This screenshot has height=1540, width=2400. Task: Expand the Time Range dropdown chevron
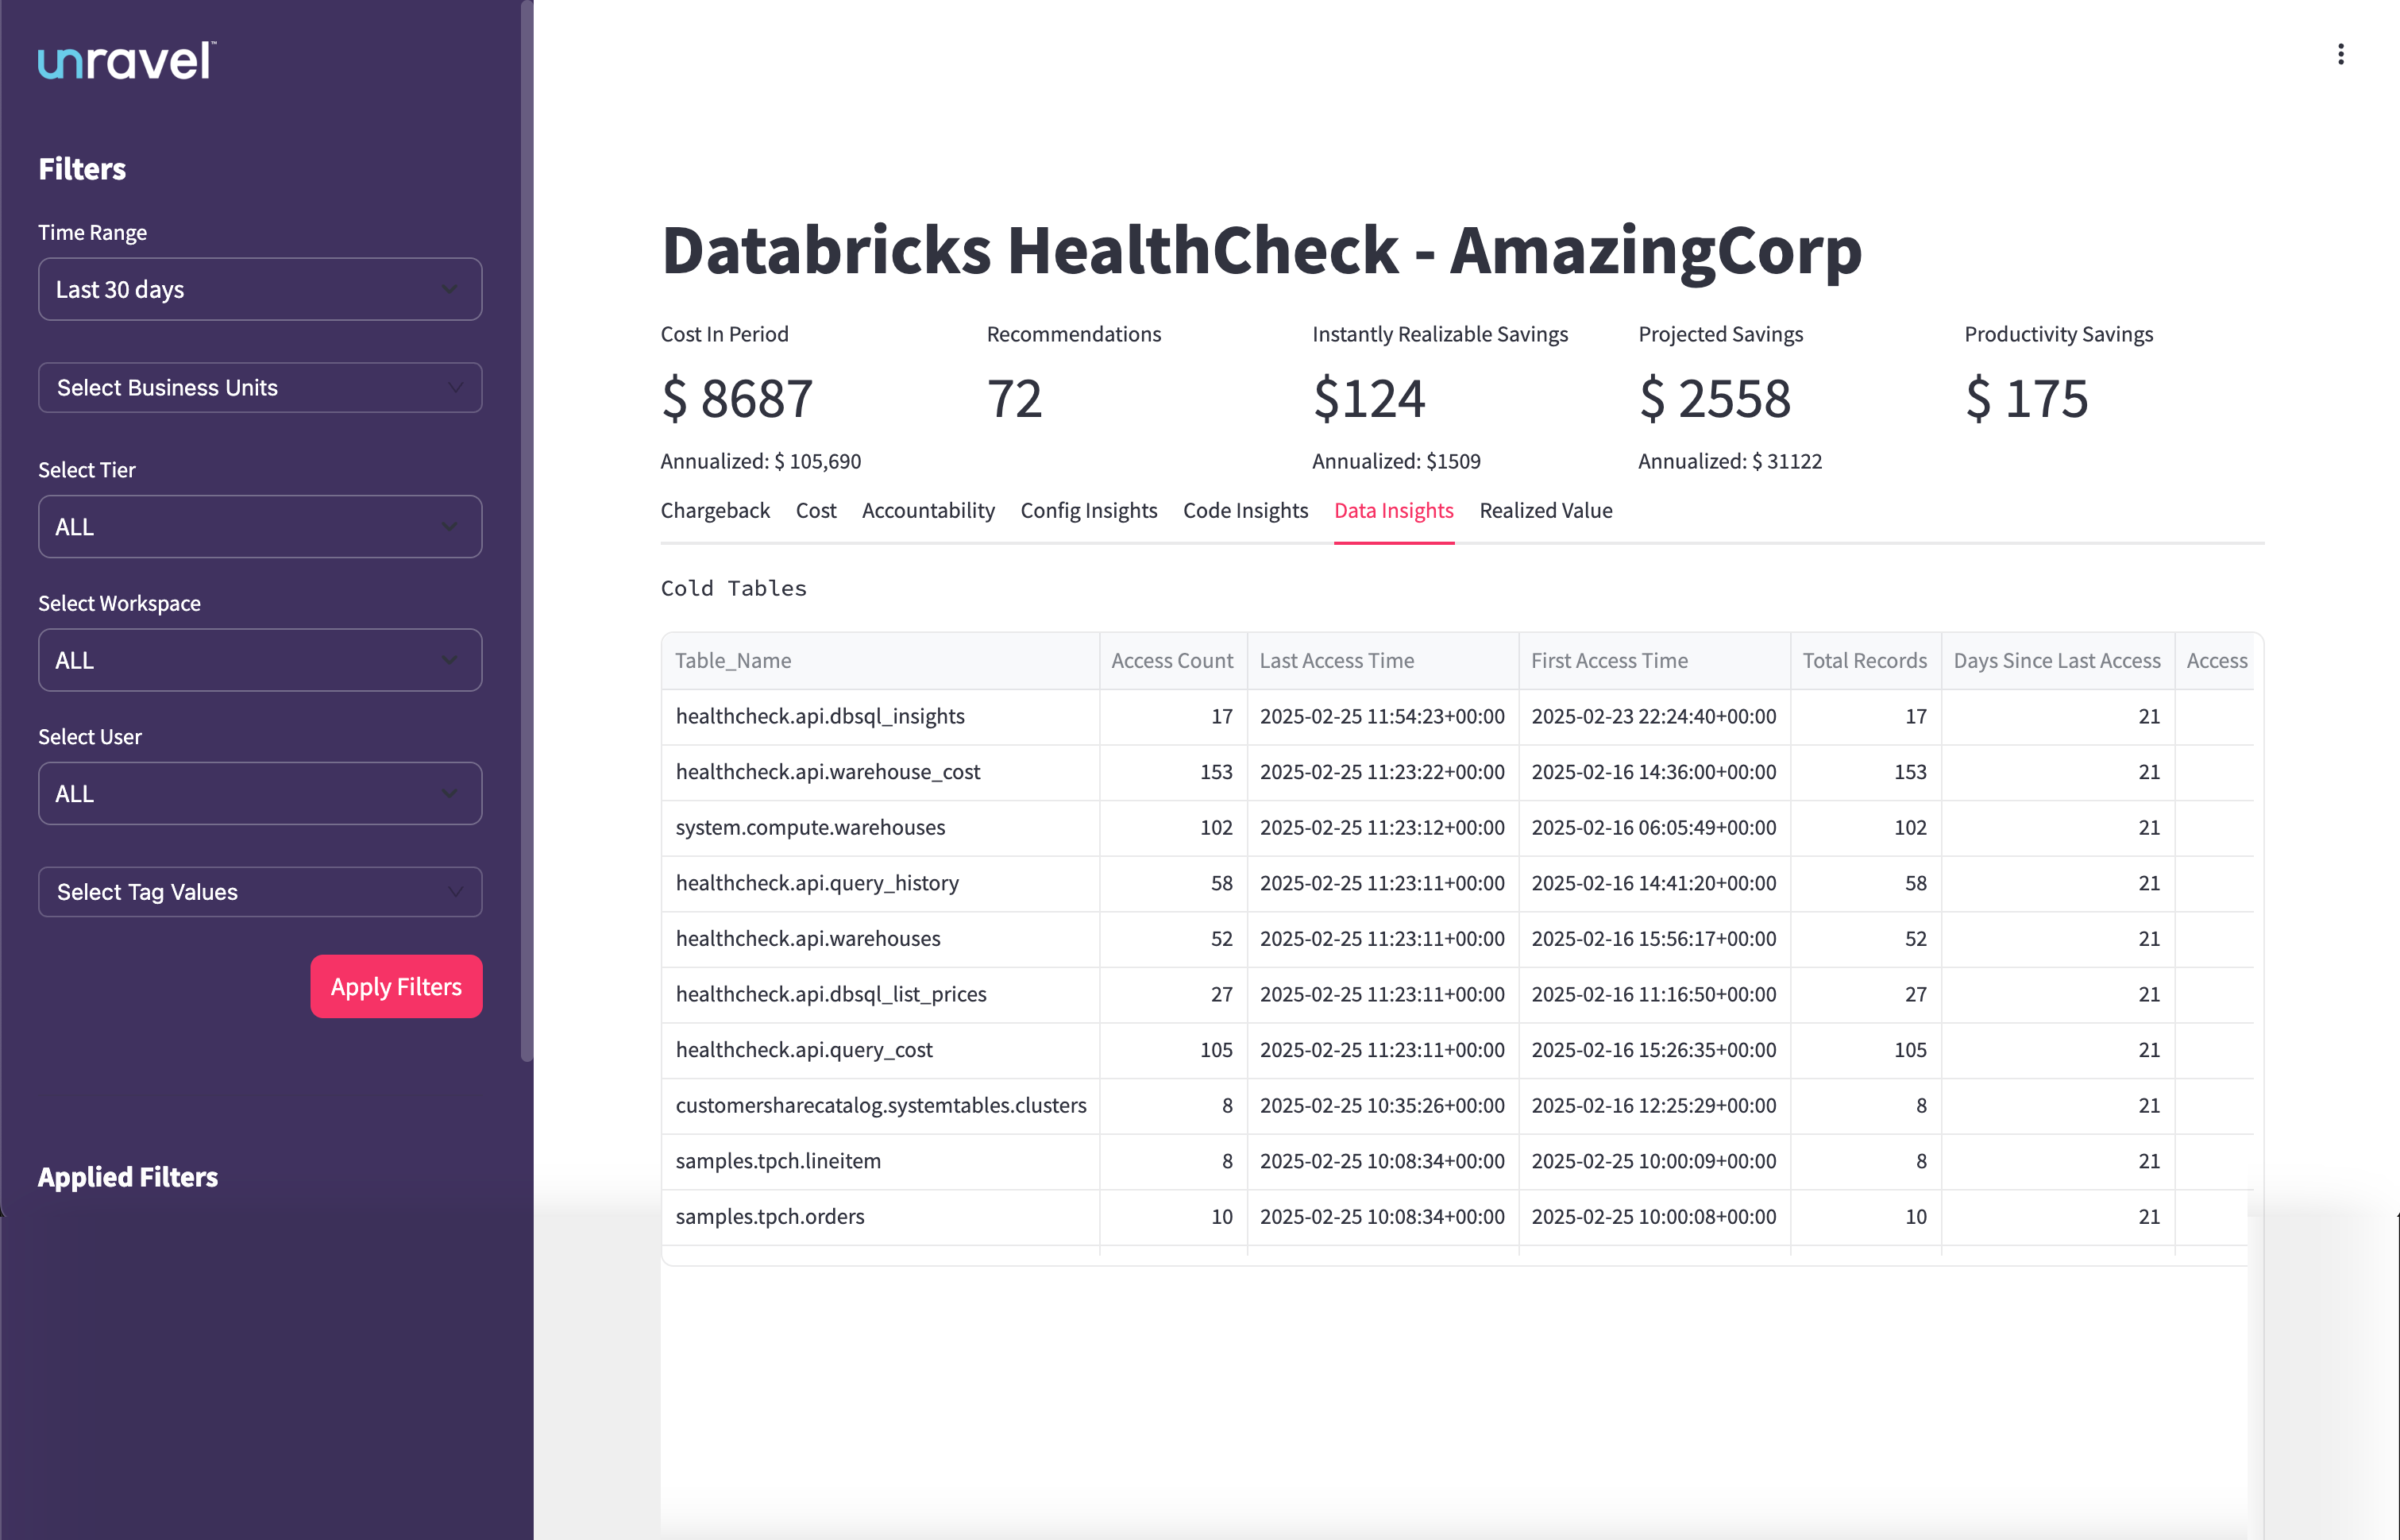449,289
